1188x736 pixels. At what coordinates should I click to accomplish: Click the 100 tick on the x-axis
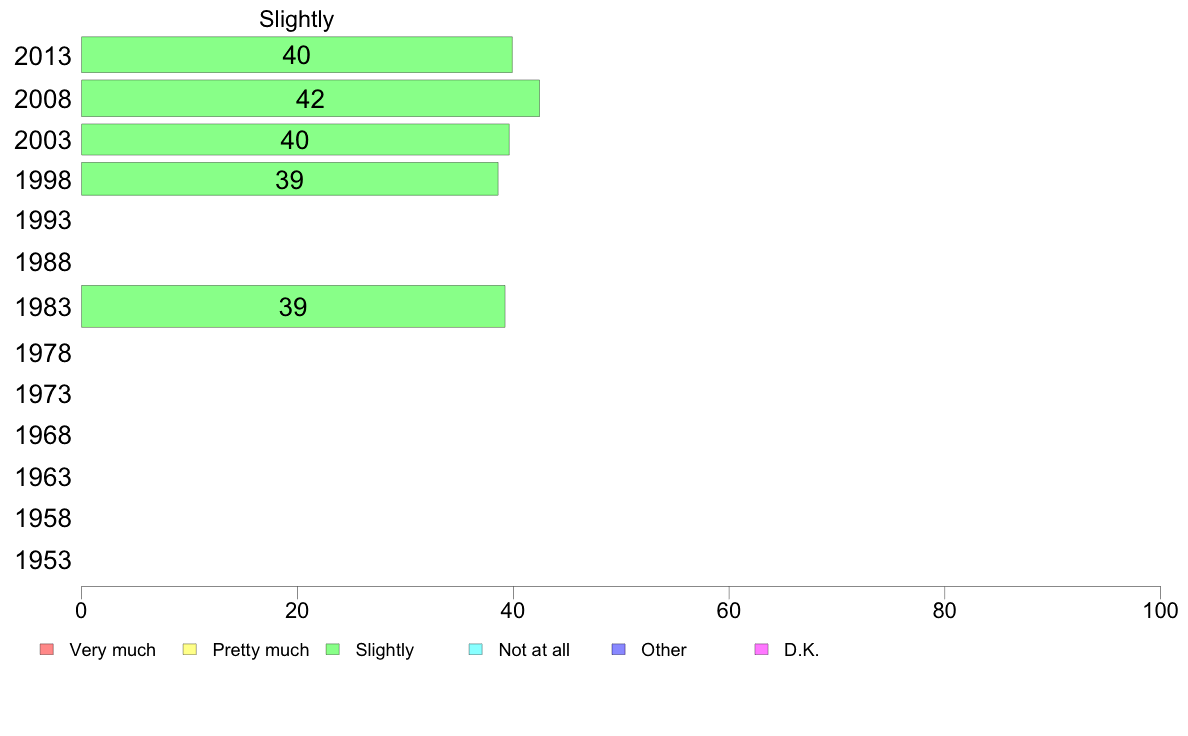[1160, 610]
